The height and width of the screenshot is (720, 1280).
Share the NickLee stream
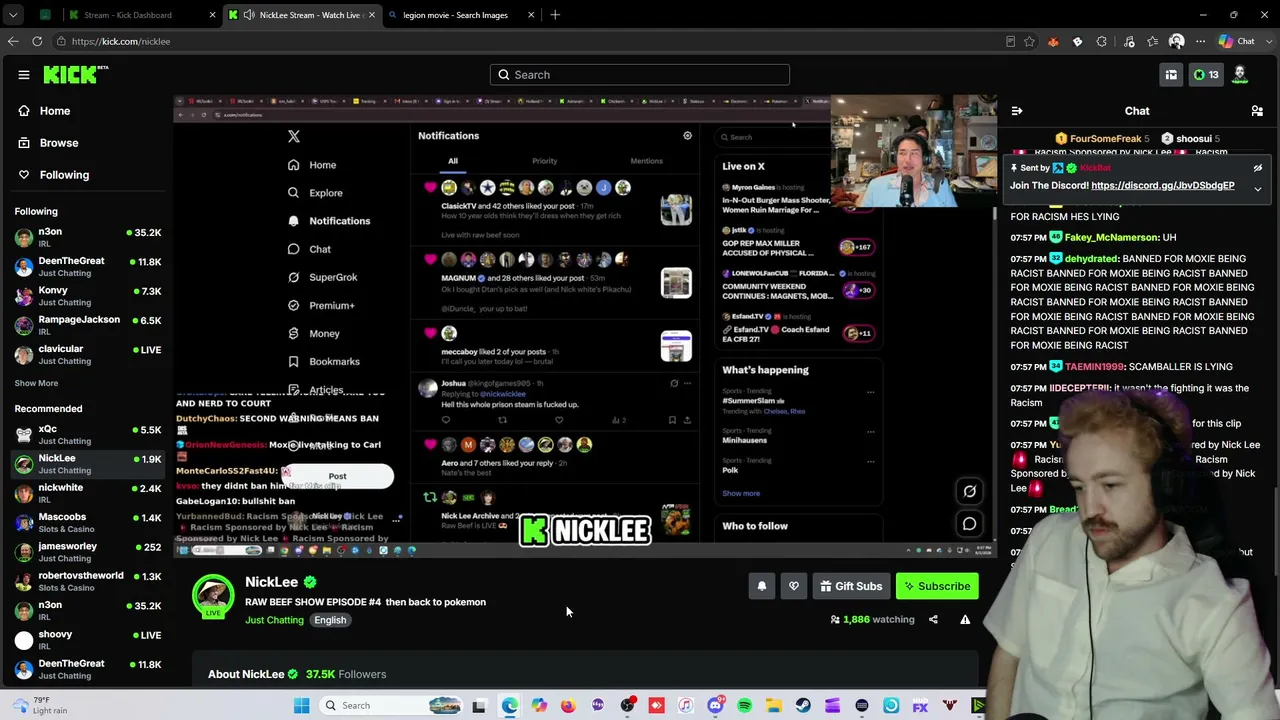tap(933, 619)
